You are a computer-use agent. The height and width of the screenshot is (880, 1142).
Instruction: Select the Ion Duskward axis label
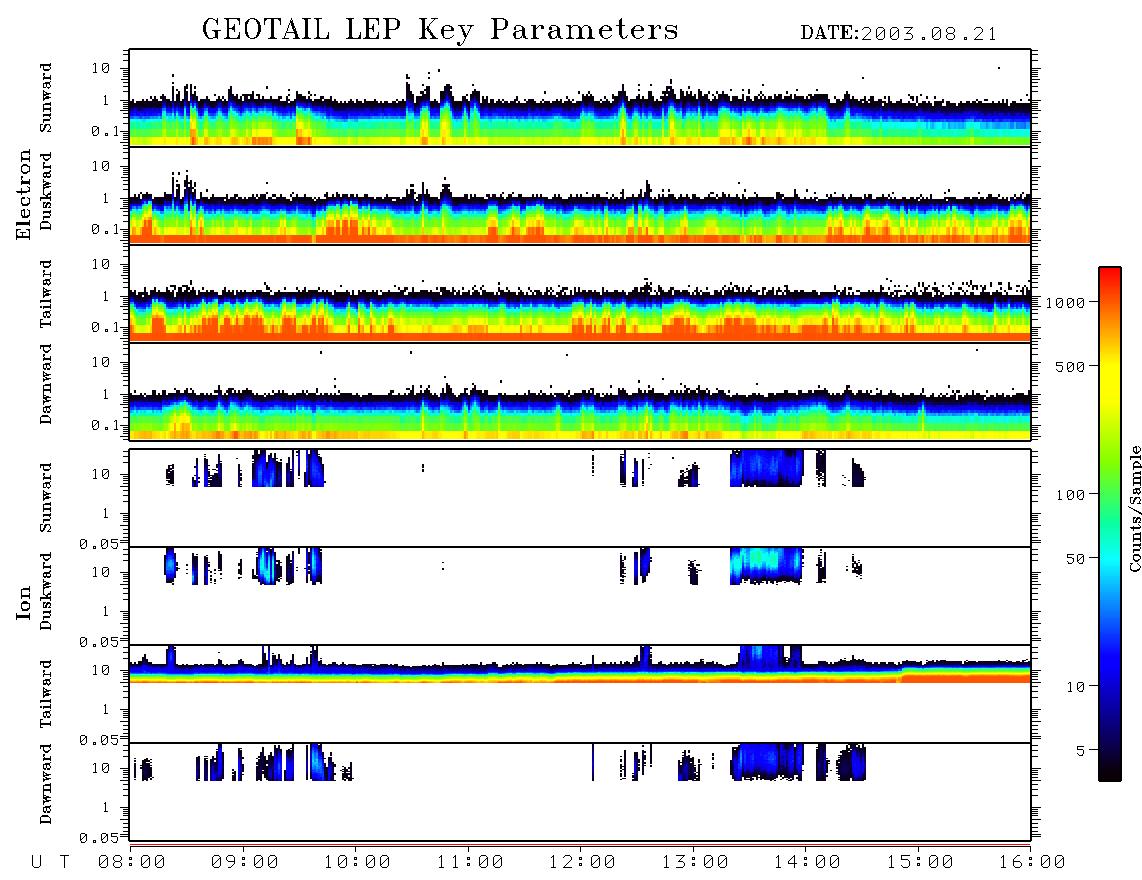coord(46,591)
